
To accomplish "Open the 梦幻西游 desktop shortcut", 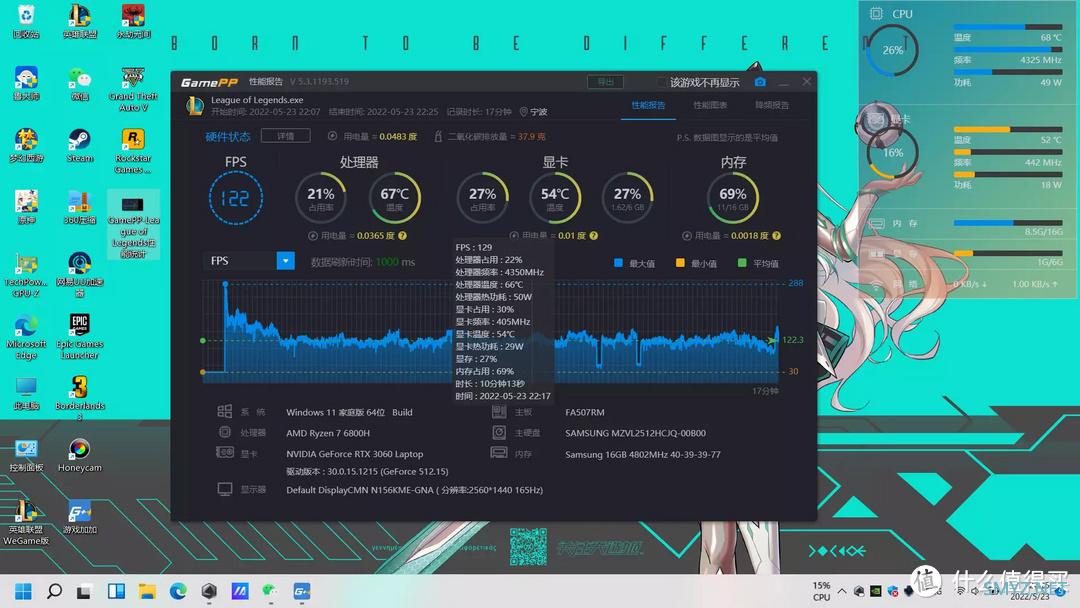I will (26, 145).
